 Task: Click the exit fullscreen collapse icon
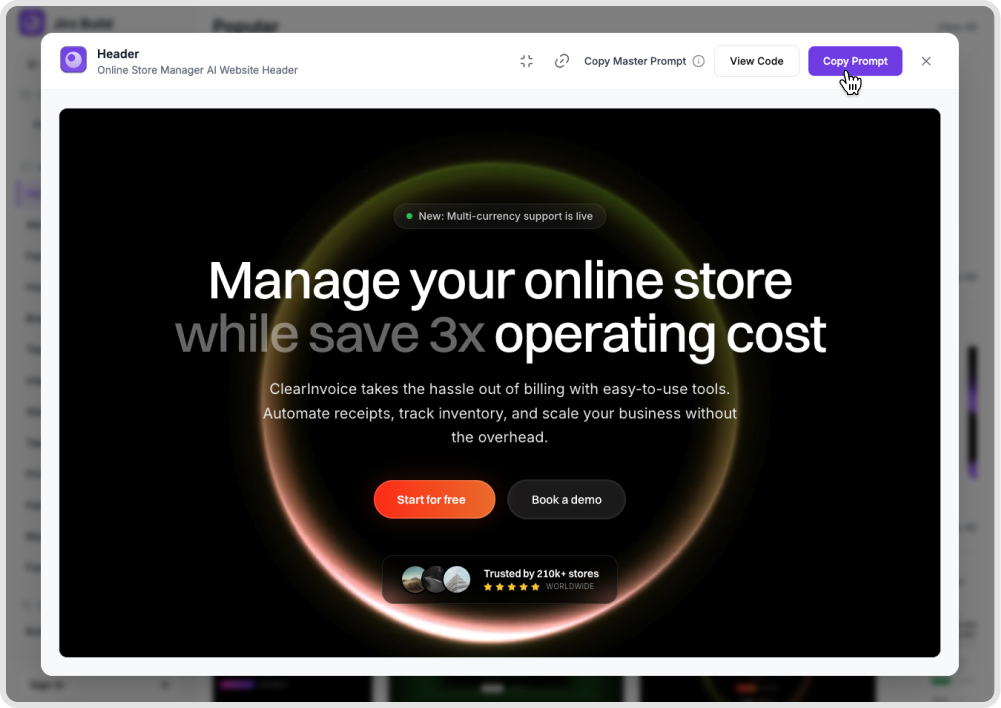(x=527, y=61)
